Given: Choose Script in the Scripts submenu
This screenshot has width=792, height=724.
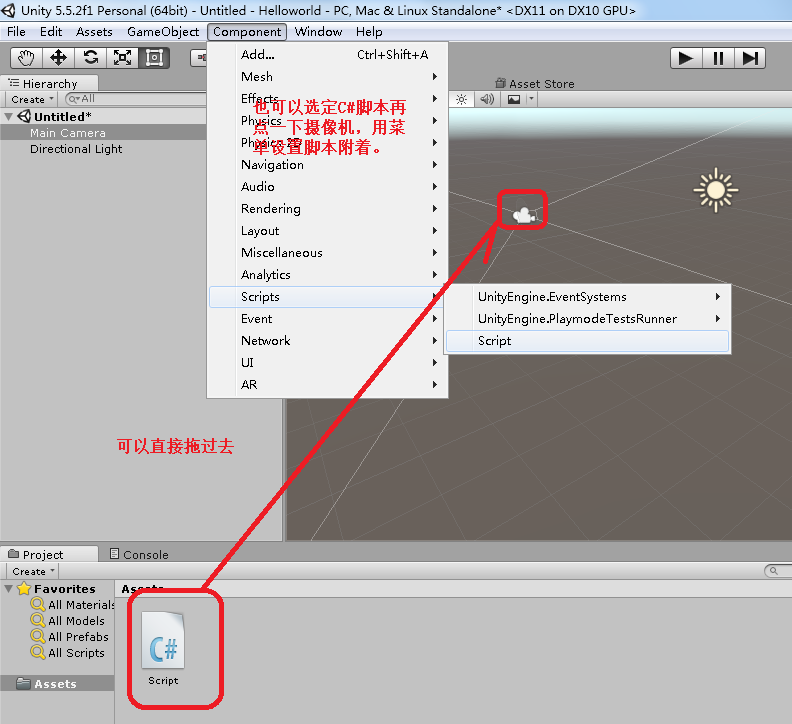Looking at the screenshot, I should [x=587, y=341].
